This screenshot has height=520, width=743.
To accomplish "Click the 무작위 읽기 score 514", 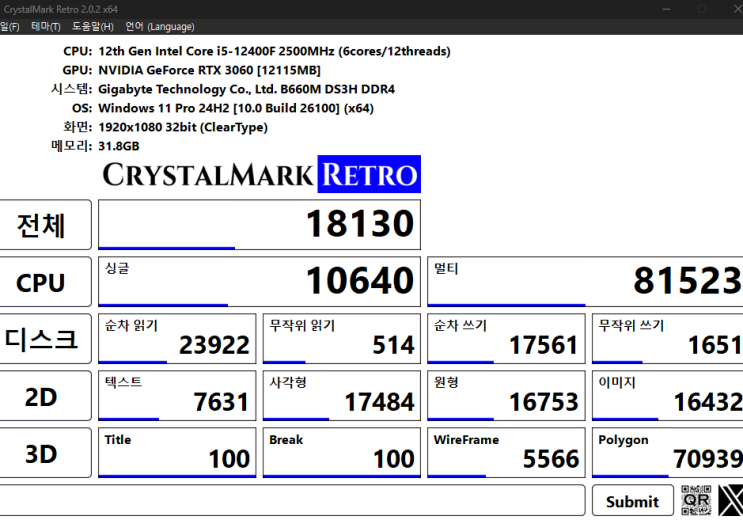I will pos(342,339).
